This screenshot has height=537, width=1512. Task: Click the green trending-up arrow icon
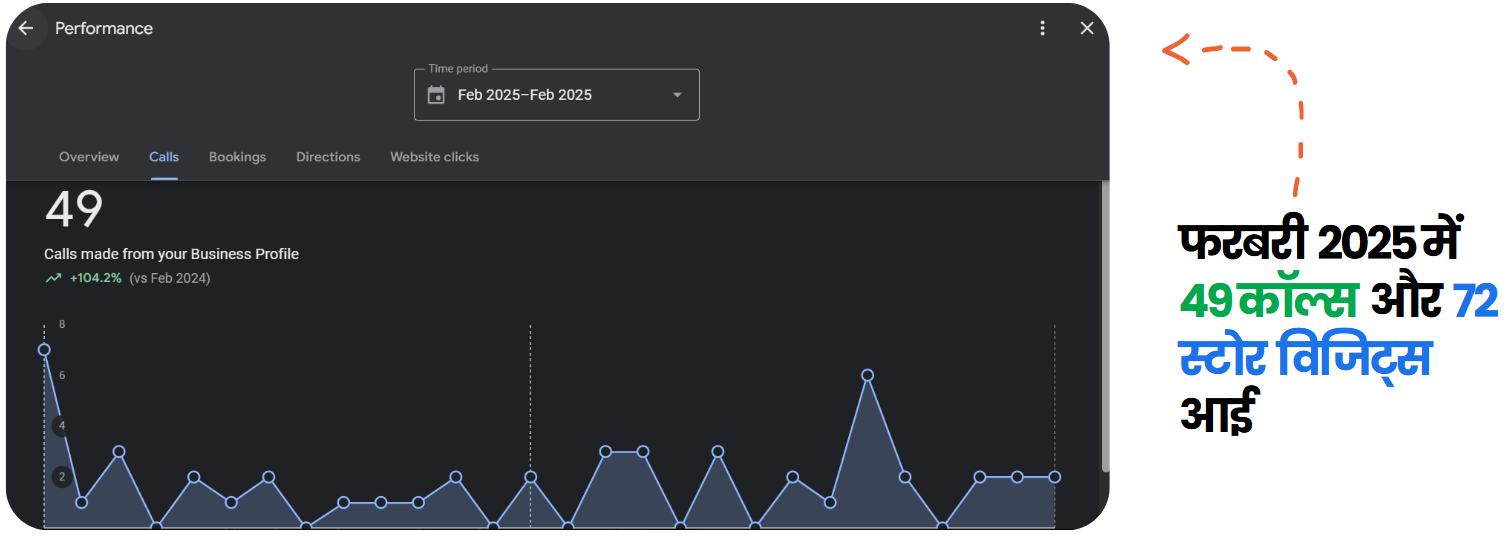53,279
